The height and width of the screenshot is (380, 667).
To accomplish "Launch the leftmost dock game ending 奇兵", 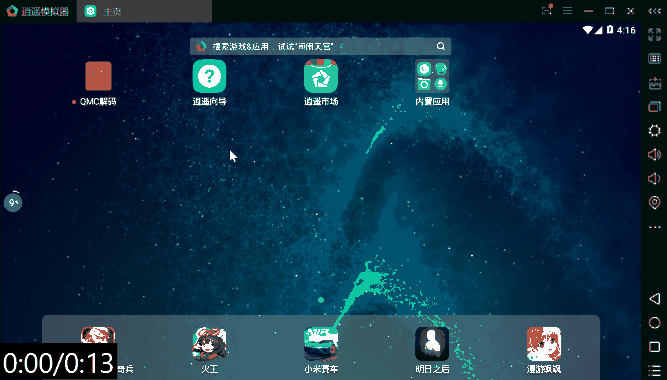I will point(98,335).
